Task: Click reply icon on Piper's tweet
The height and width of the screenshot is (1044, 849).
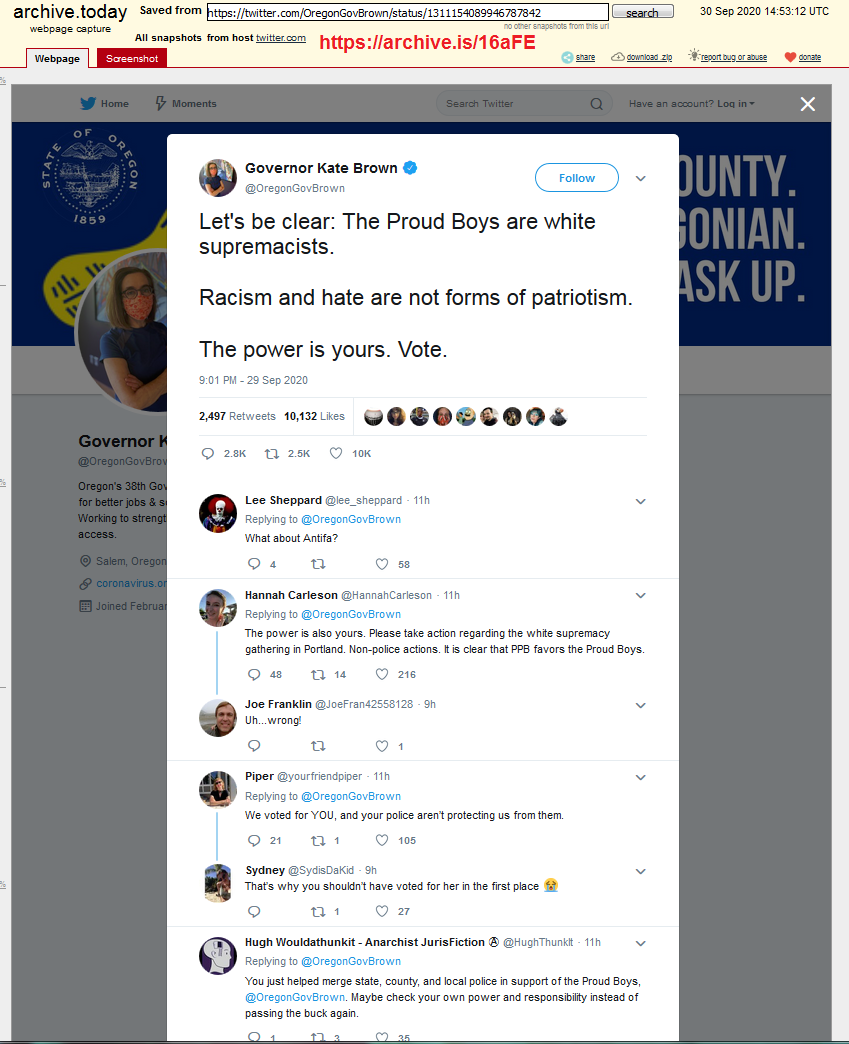Action: coord(253,840)
